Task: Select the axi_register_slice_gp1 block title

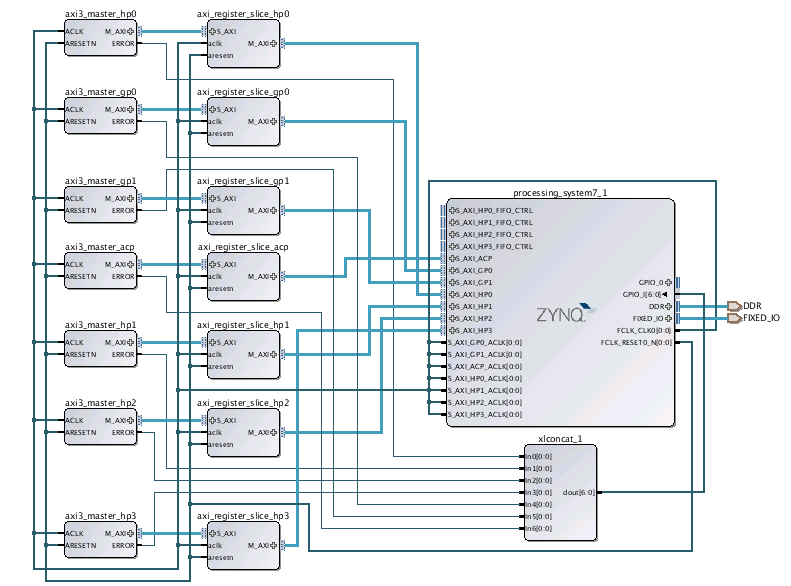Action: coord(243,181)
